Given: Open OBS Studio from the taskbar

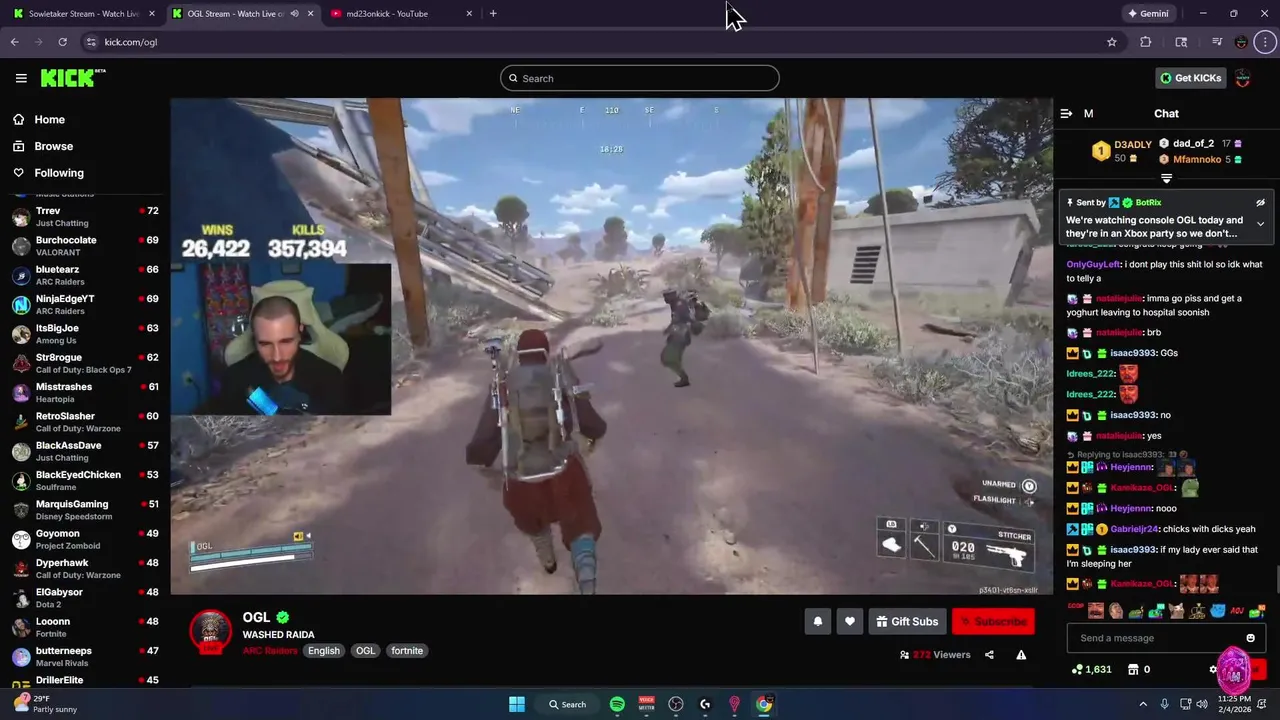Looking at the screenshot, I should pos(676,704).
